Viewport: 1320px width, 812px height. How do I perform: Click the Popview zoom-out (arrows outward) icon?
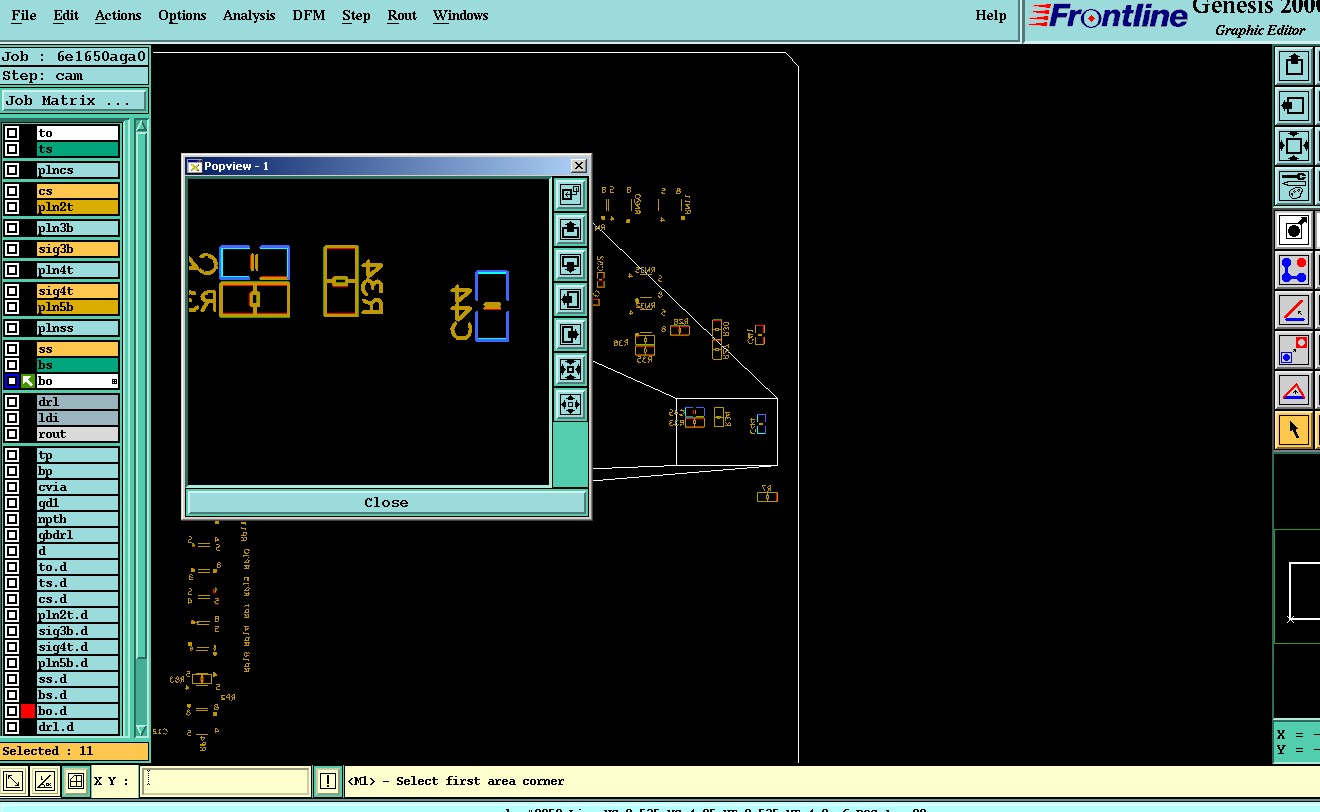570,405
